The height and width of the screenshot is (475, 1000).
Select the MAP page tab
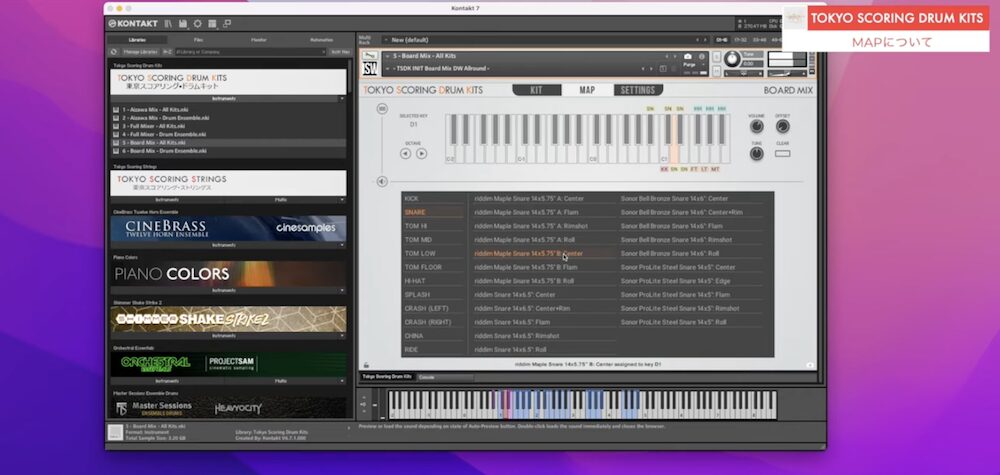(x=587, y=90)
